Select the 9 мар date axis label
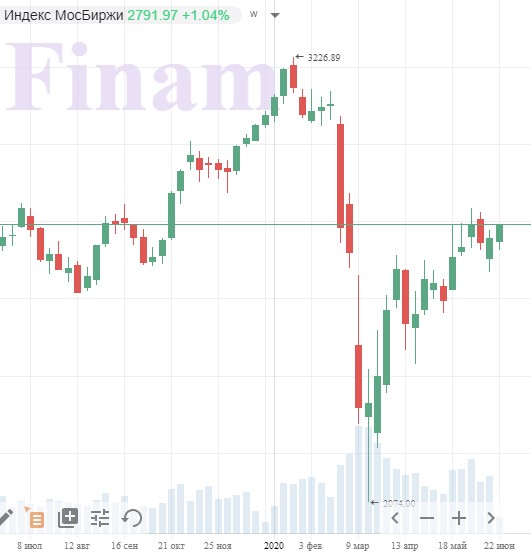The height and width of the screenshot is (558, 531). pos(358,545)
